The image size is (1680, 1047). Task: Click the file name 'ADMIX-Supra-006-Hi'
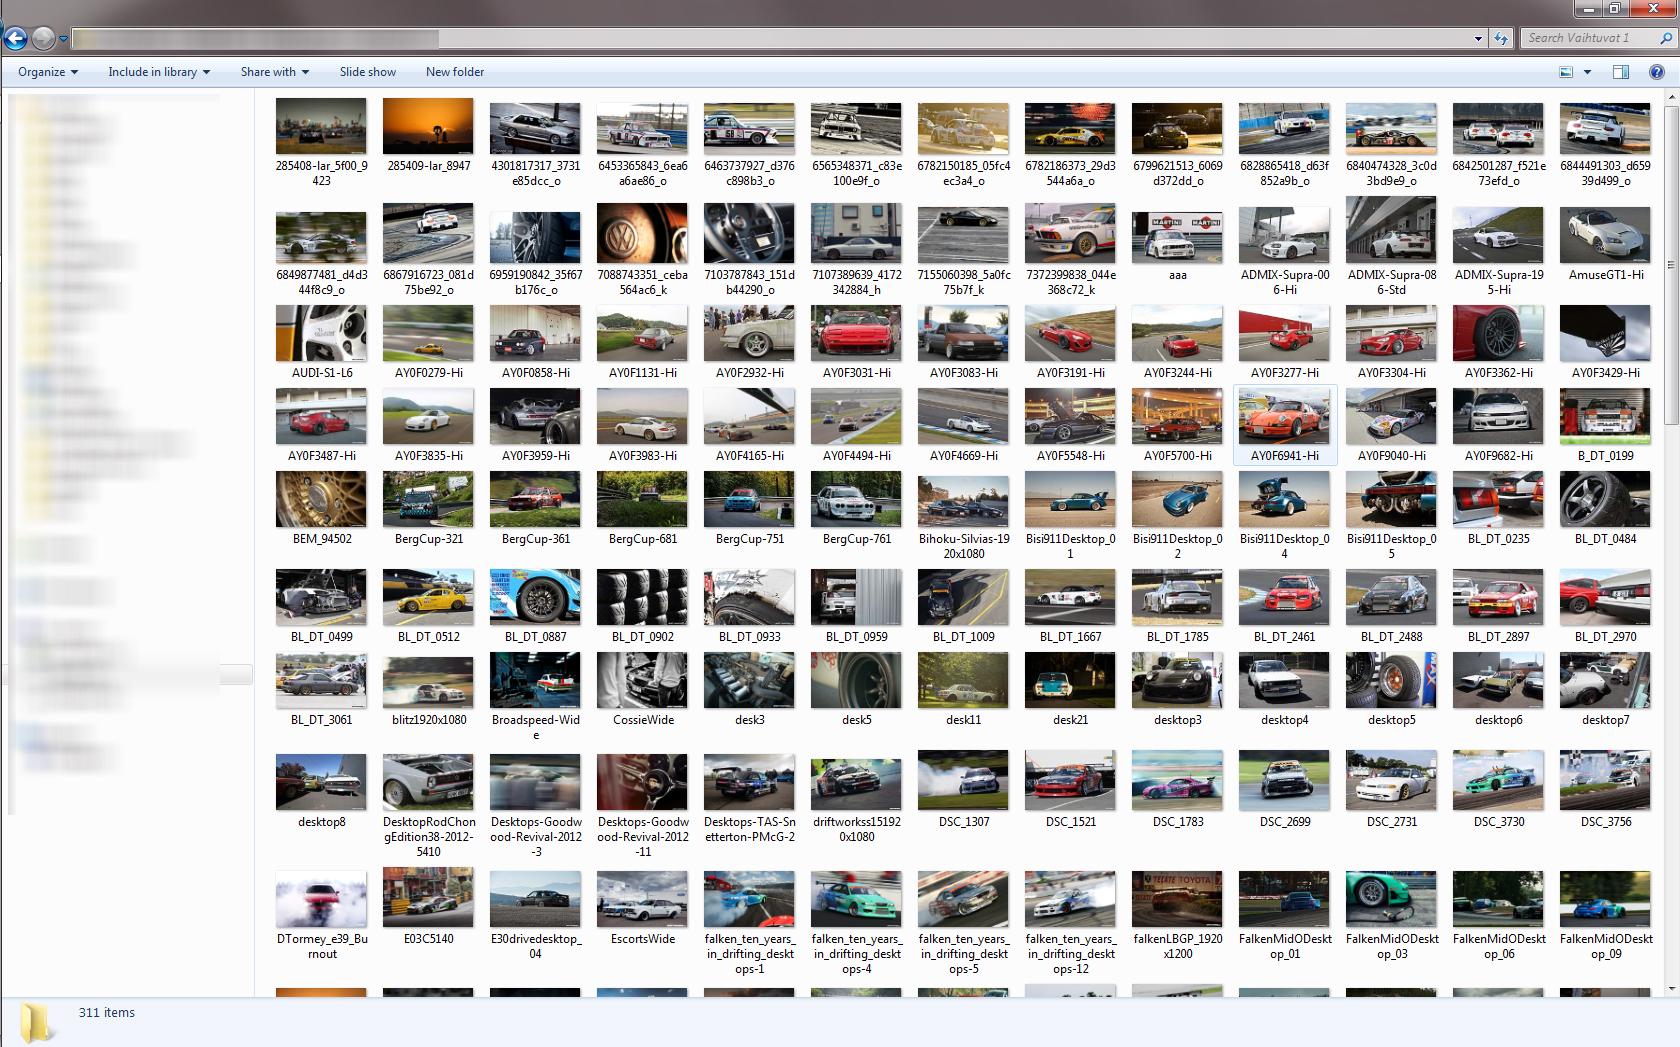click(x=1284, y=282)
